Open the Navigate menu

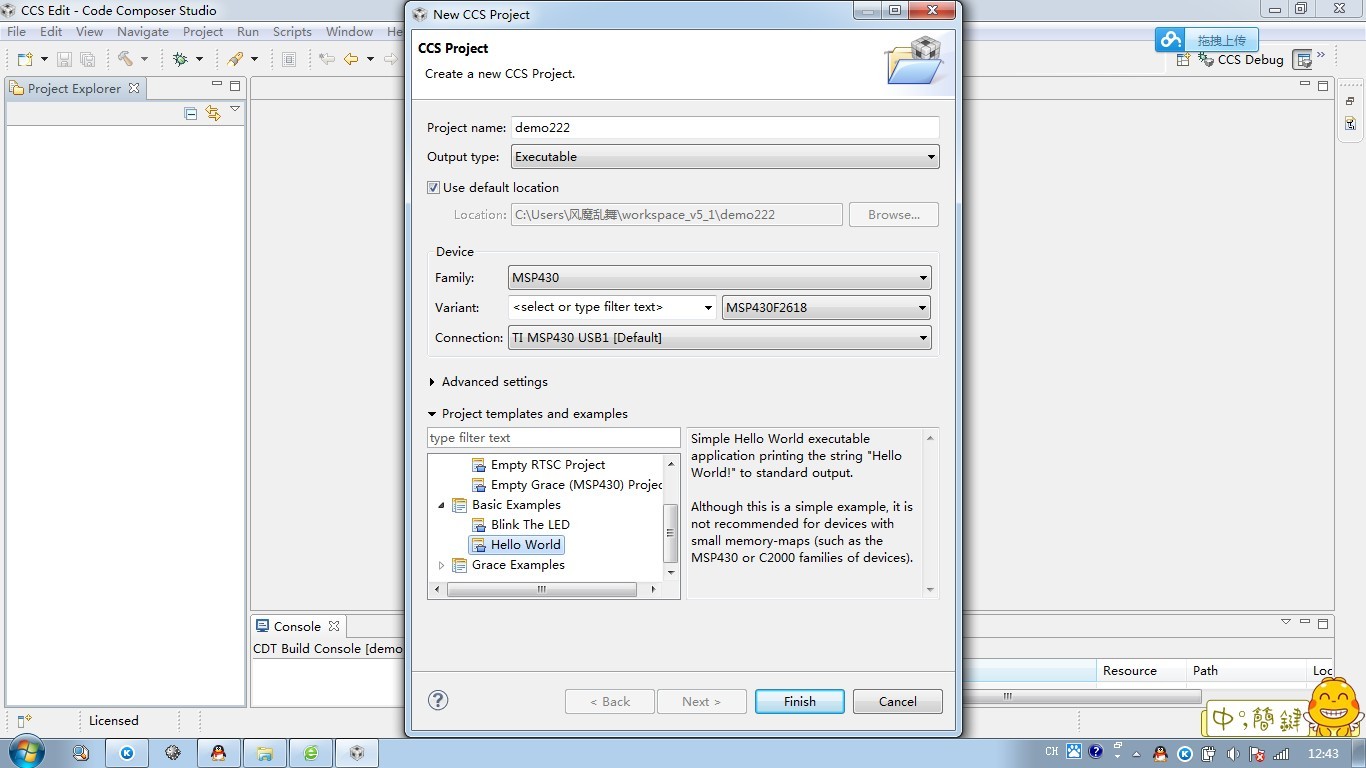coord(143,32)
